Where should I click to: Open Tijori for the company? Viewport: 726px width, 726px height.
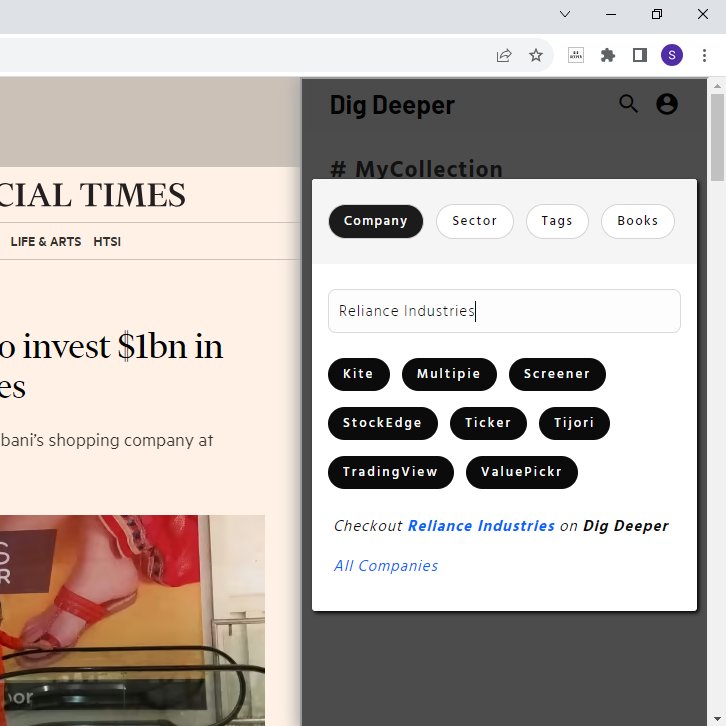click(574, 423)
